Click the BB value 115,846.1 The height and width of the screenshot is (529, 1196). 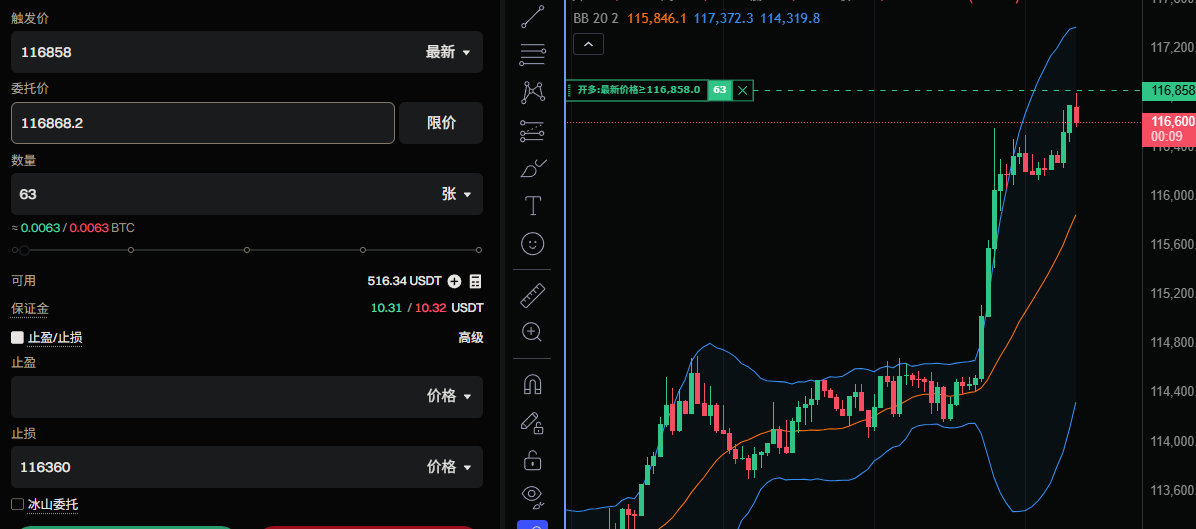click(x=657, y=18)
